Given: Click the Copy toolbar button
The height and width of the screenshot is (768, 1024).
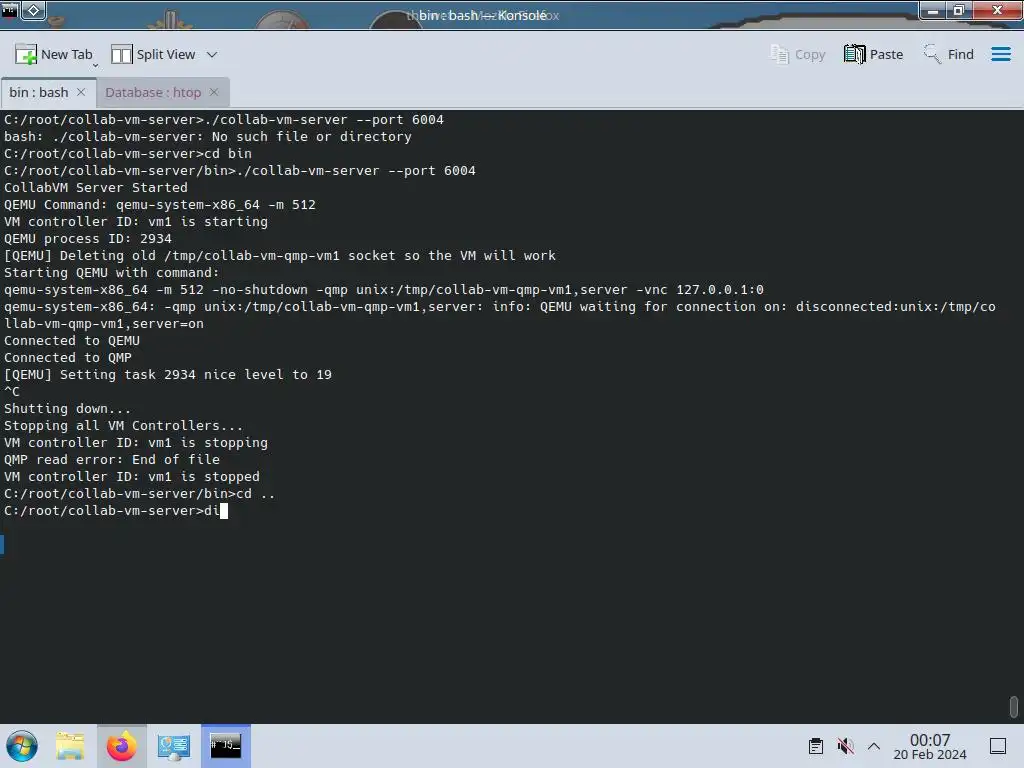Looking at the screenshot, I should point(797,55).
